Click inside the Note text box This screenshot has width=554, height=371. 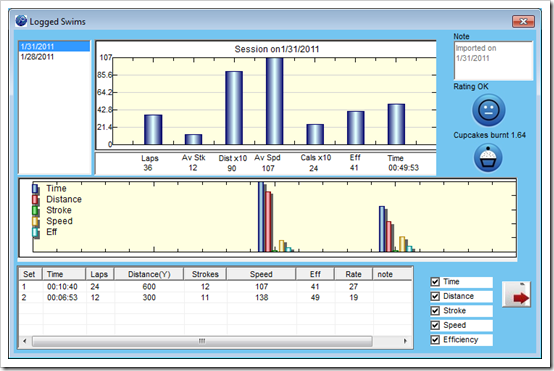coord(493,60)
